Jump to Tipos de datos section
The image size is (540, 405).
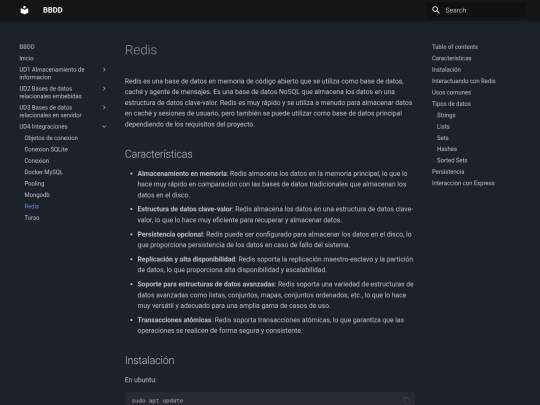(x=451, y=104)
